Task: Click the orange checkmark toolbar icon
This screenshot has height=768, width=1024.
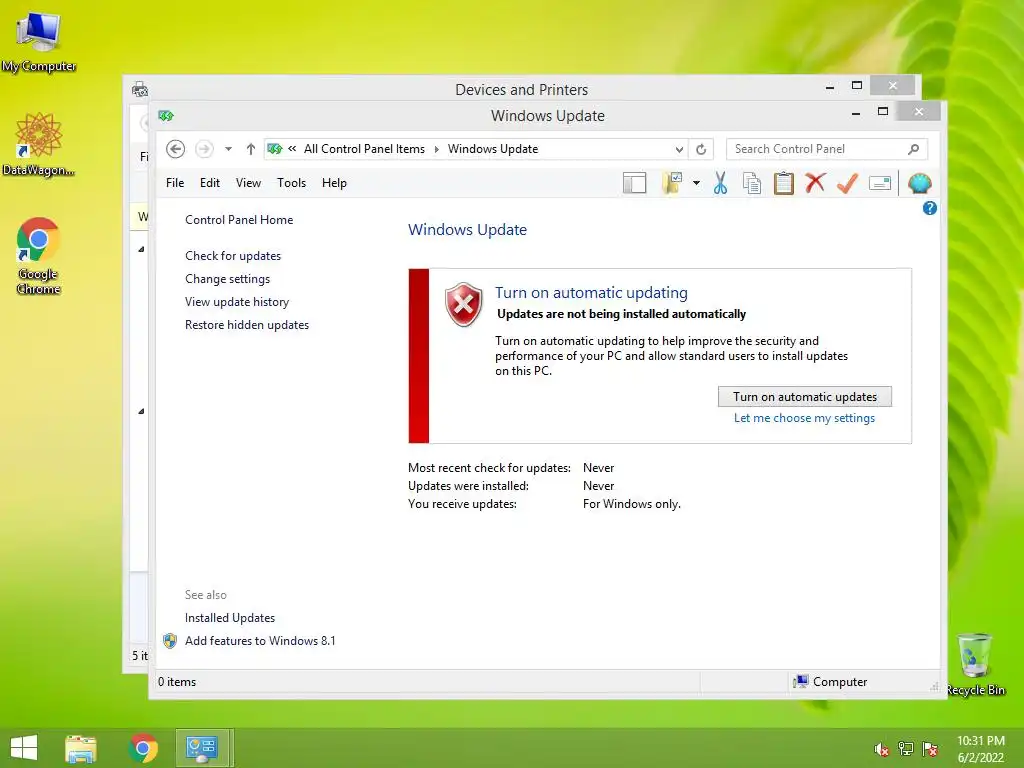Action: click(847, 184)
